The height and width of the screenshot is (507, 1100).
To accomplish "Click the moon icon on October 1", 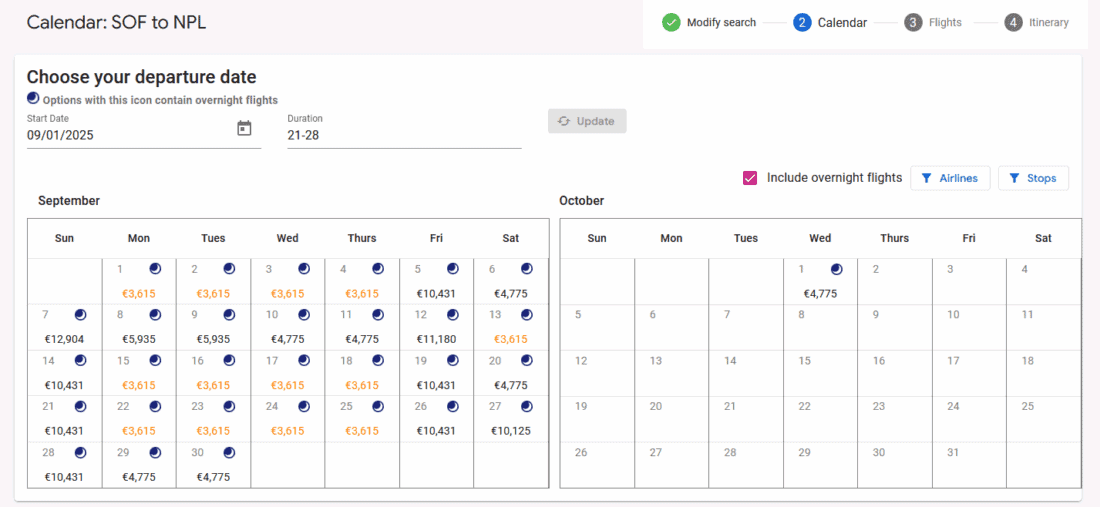I will (836, 269).
